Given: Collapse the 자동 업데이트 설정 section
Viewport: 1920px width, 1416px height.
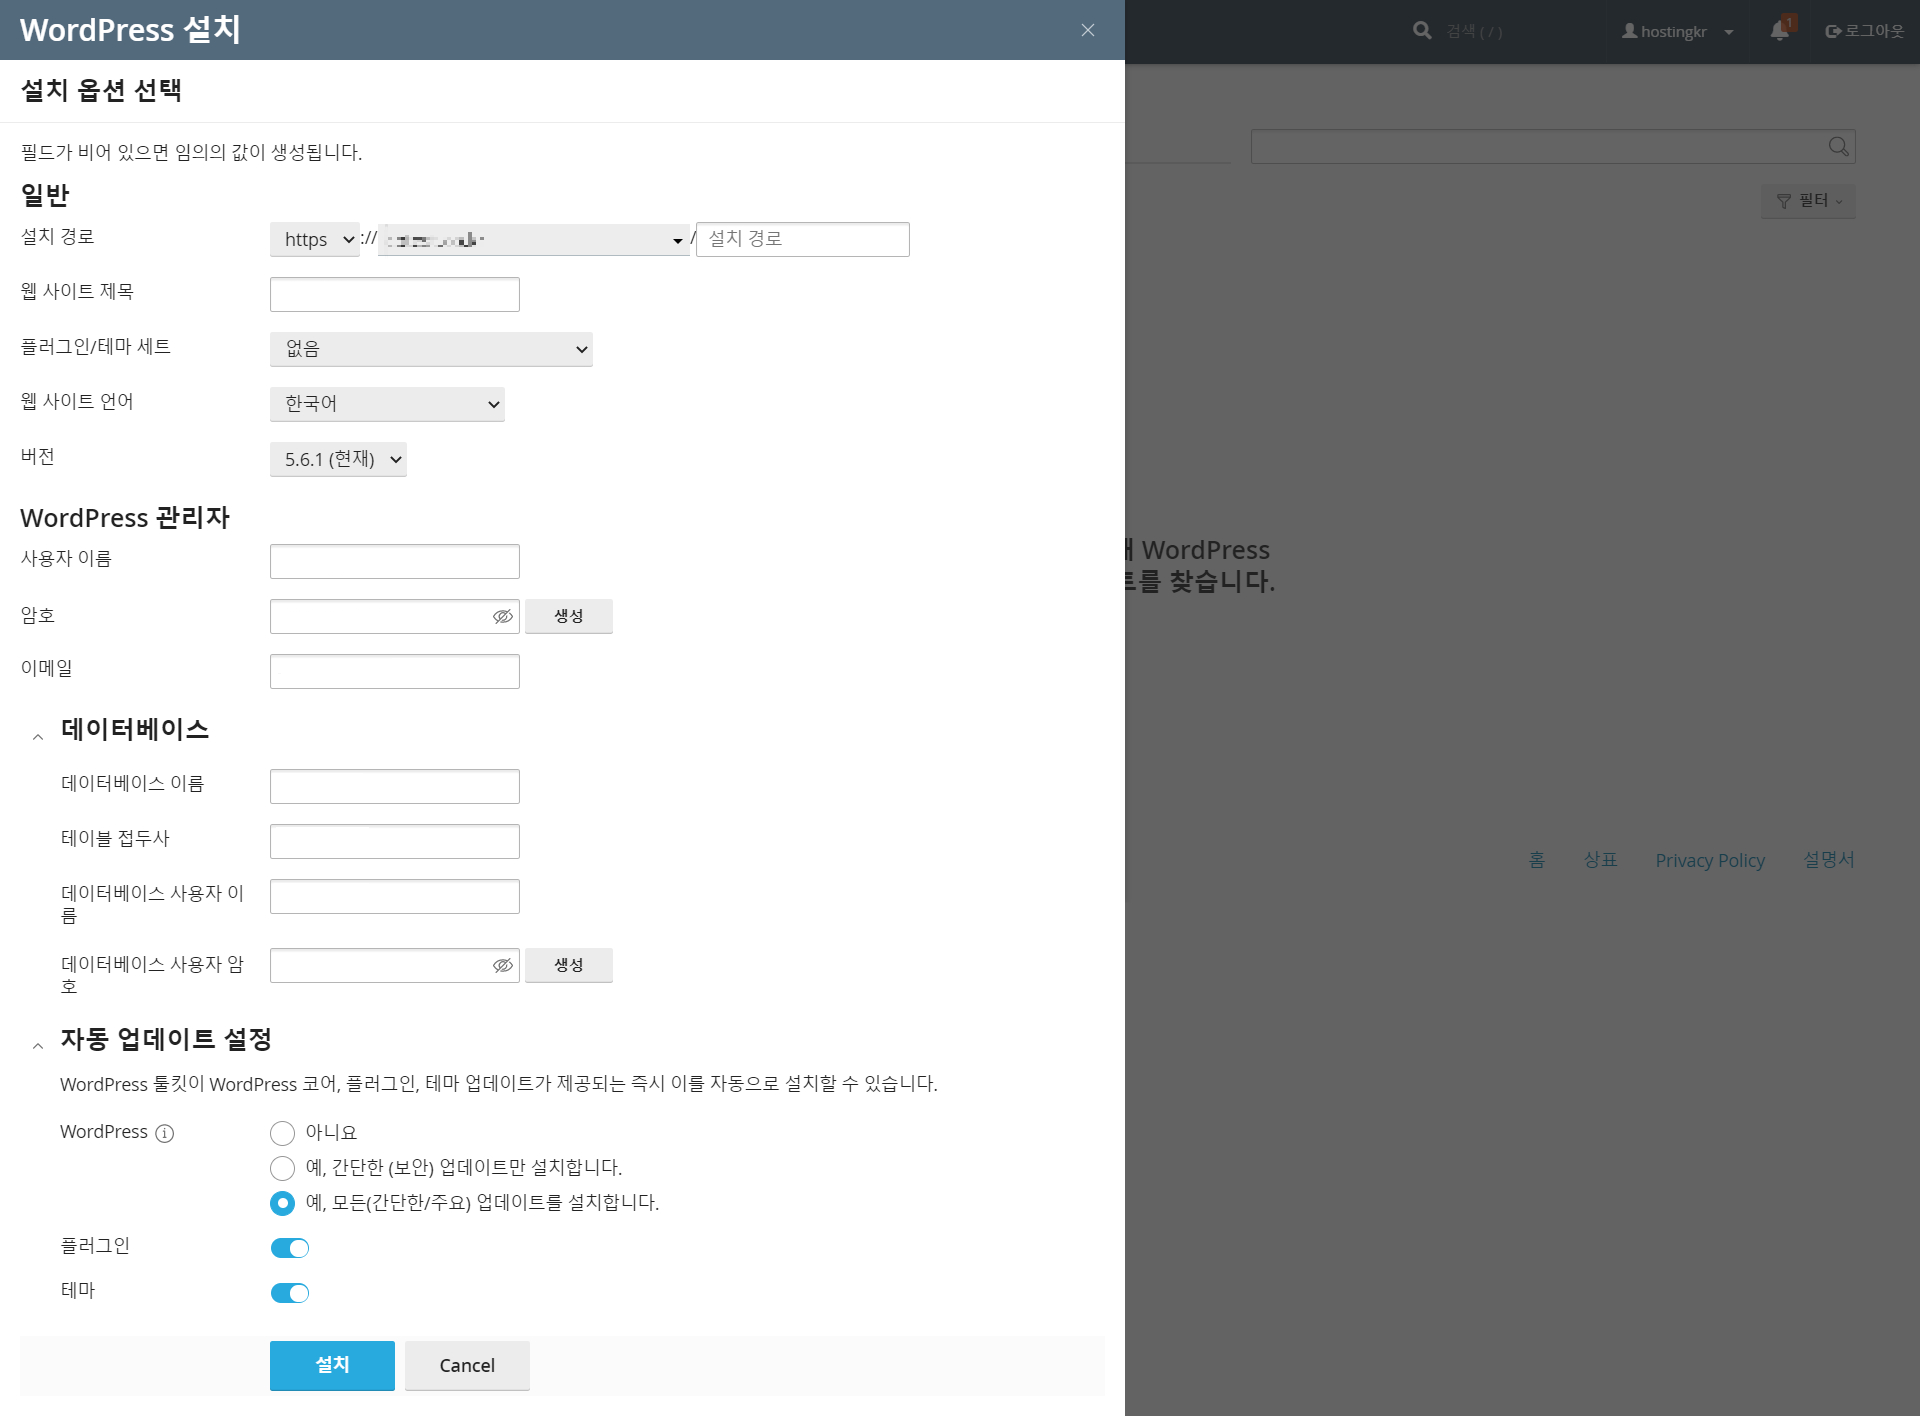Looking at the screenshot, I should tap(38, 1046).
